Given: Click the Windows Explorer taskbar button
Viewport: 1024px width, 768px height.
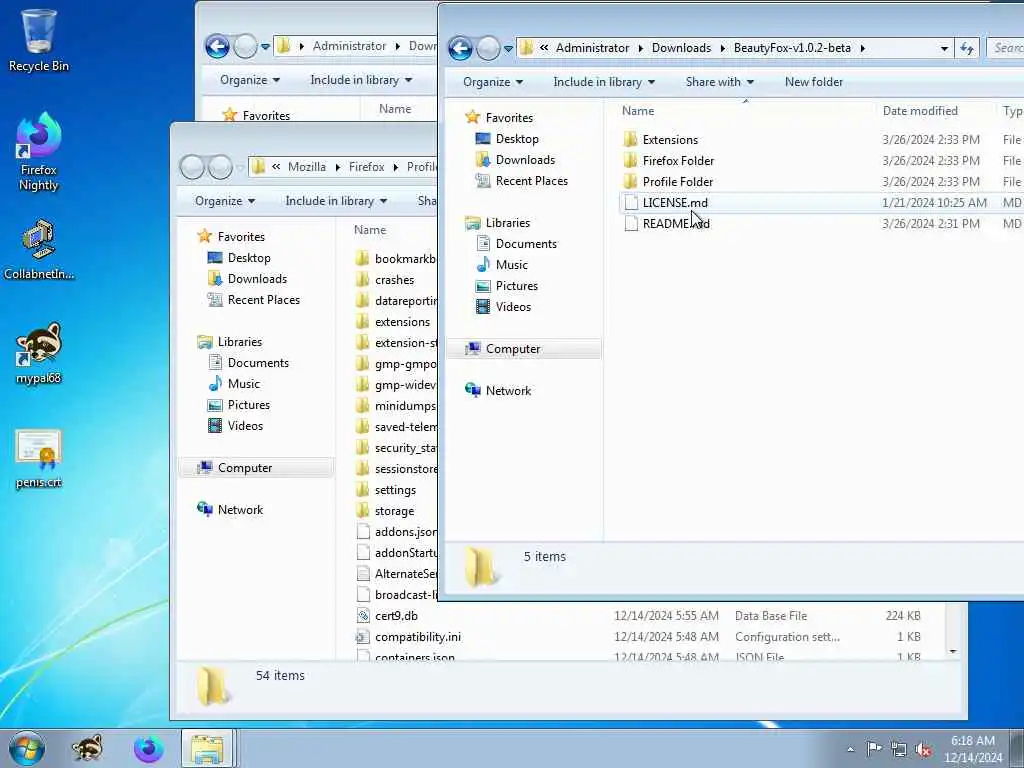Looking at the screenshot, I should 207,748.
